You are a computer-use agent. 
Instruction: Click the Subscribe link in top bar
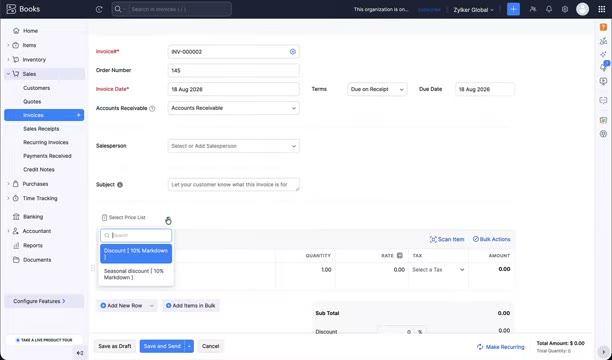tap(429, 9)
